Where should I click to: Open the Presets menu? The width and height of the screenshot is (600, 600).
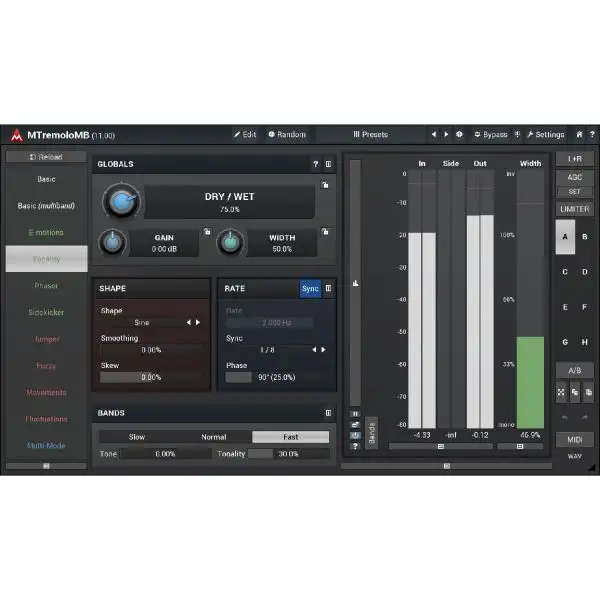tap(370, 134)
